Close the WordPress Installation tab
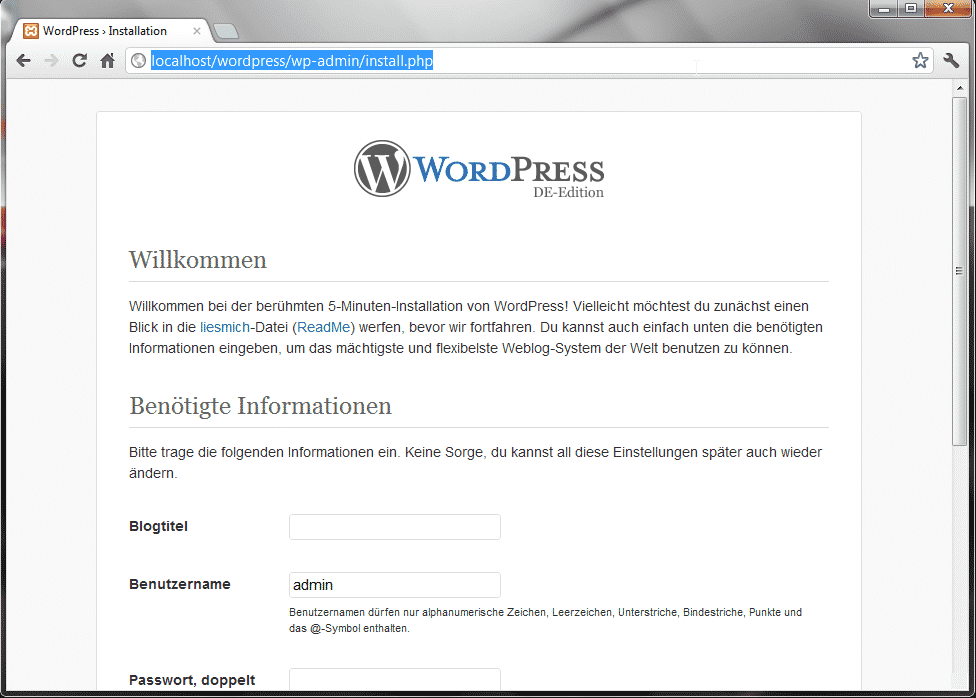 197,31
